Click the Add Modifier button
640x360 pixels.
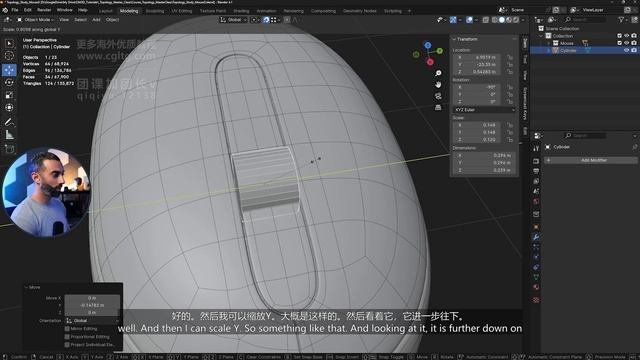coord(590,160)
